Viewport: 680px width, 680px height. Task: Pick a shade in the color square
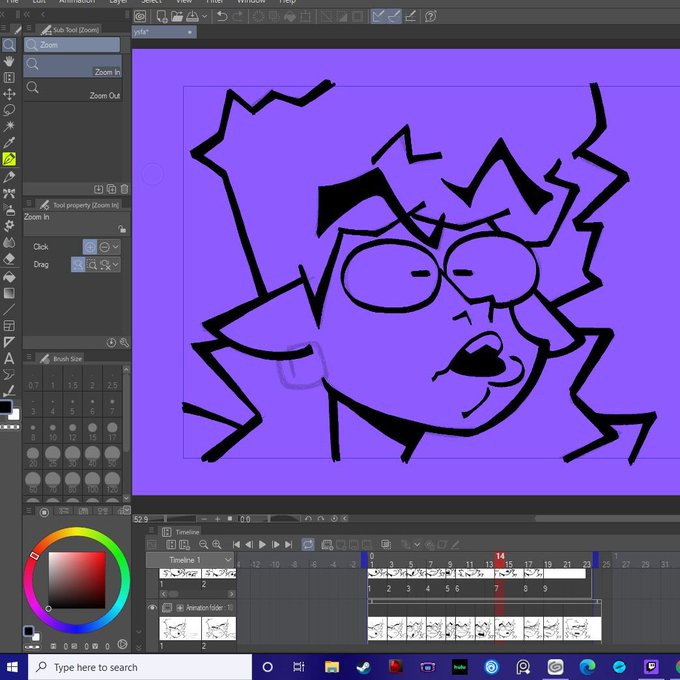[77, 580]
